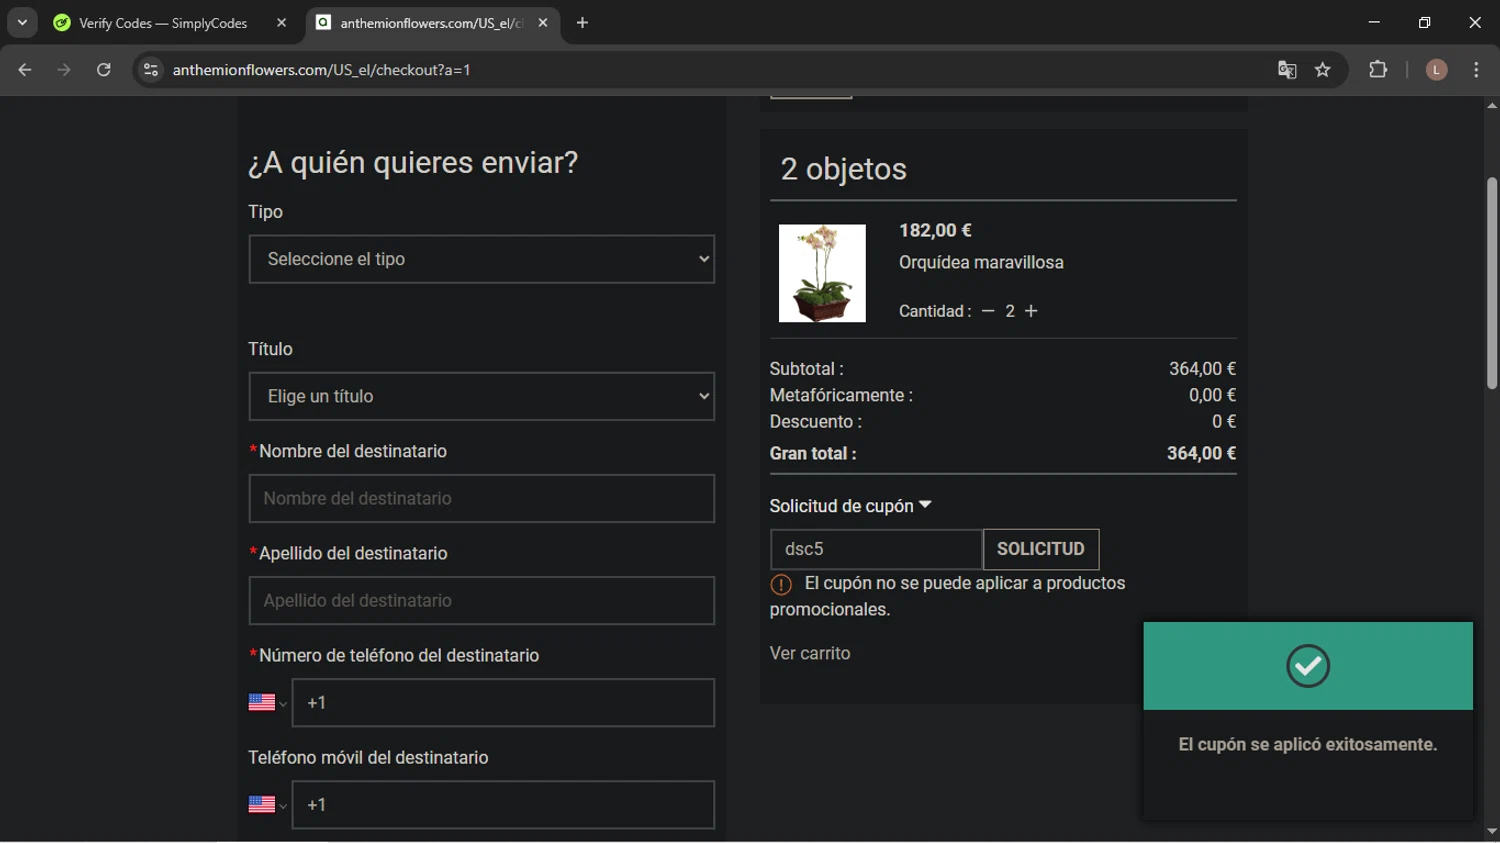Restore down the browser window
1500x843 pixels.
point(1425,22)
